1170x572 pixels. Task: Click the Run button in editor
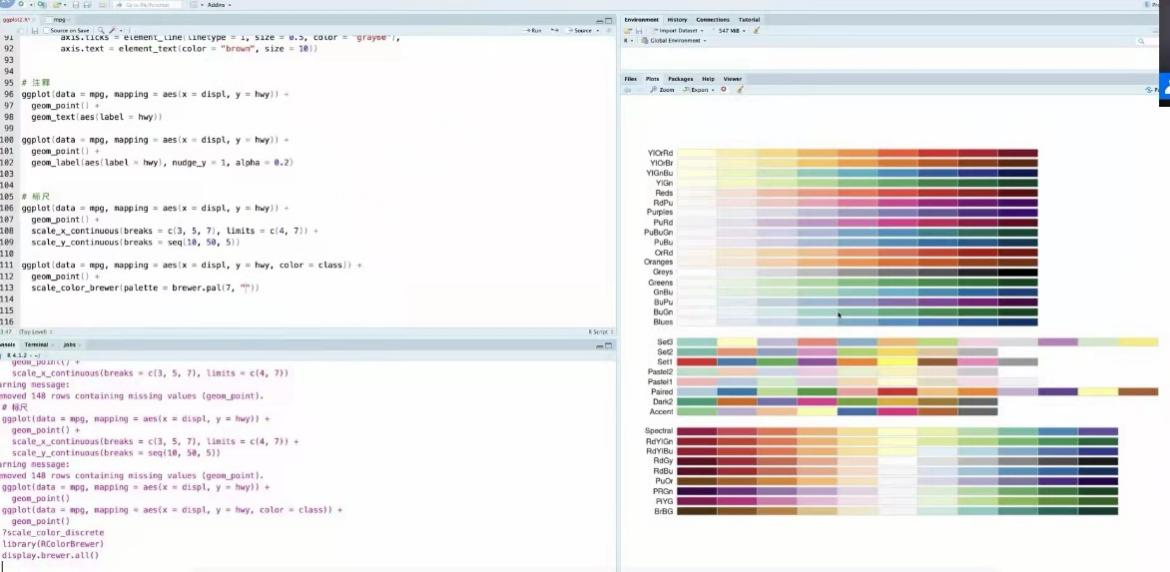point(535,30)
